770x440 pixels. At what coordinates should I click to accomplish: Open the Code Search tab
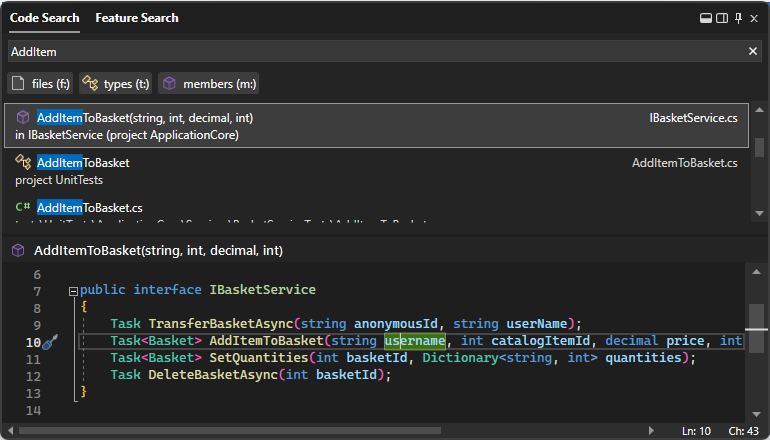coord(44,18)
